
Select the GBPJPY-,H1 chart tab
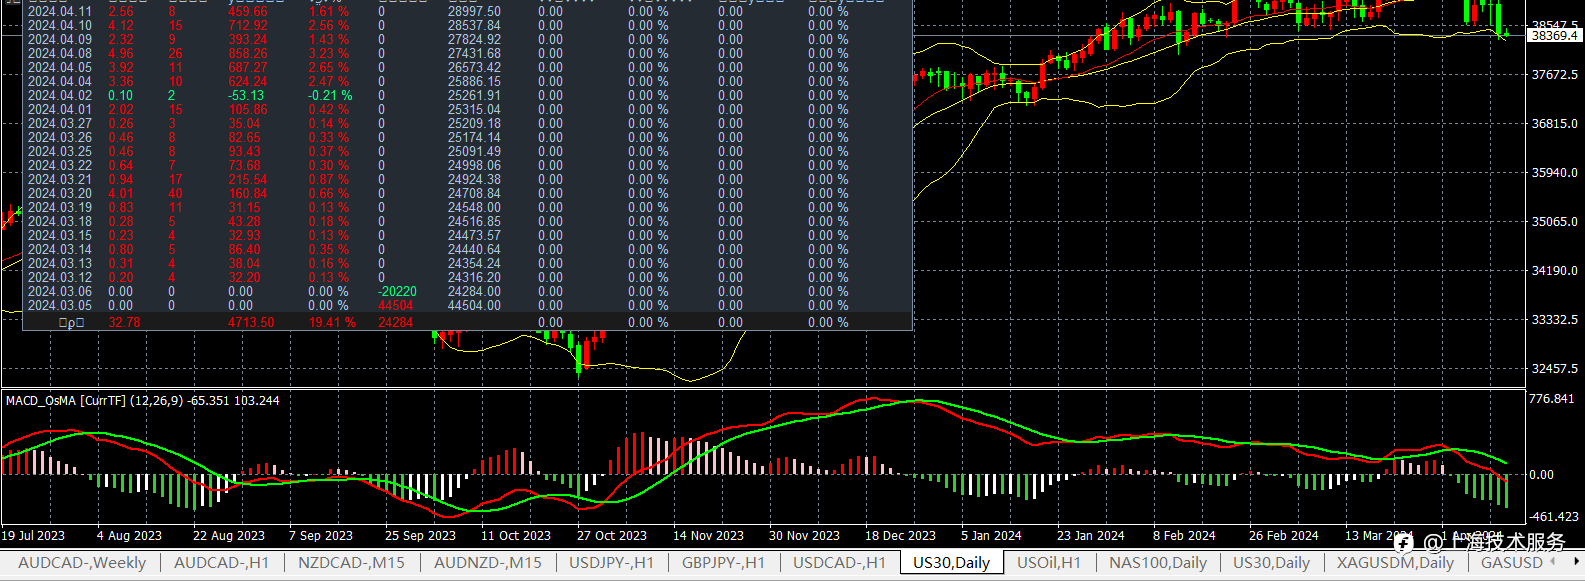click(723, 563)
